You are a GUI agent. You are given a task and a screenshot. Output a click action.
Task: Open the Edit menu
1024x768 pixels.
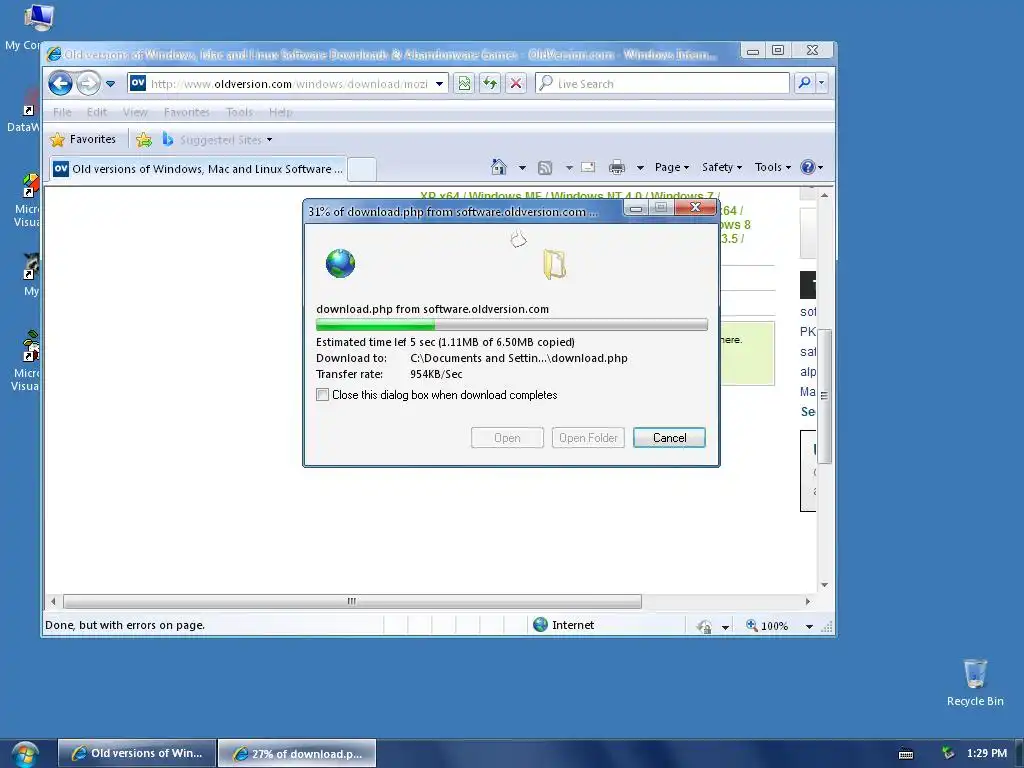pos(97,112)
